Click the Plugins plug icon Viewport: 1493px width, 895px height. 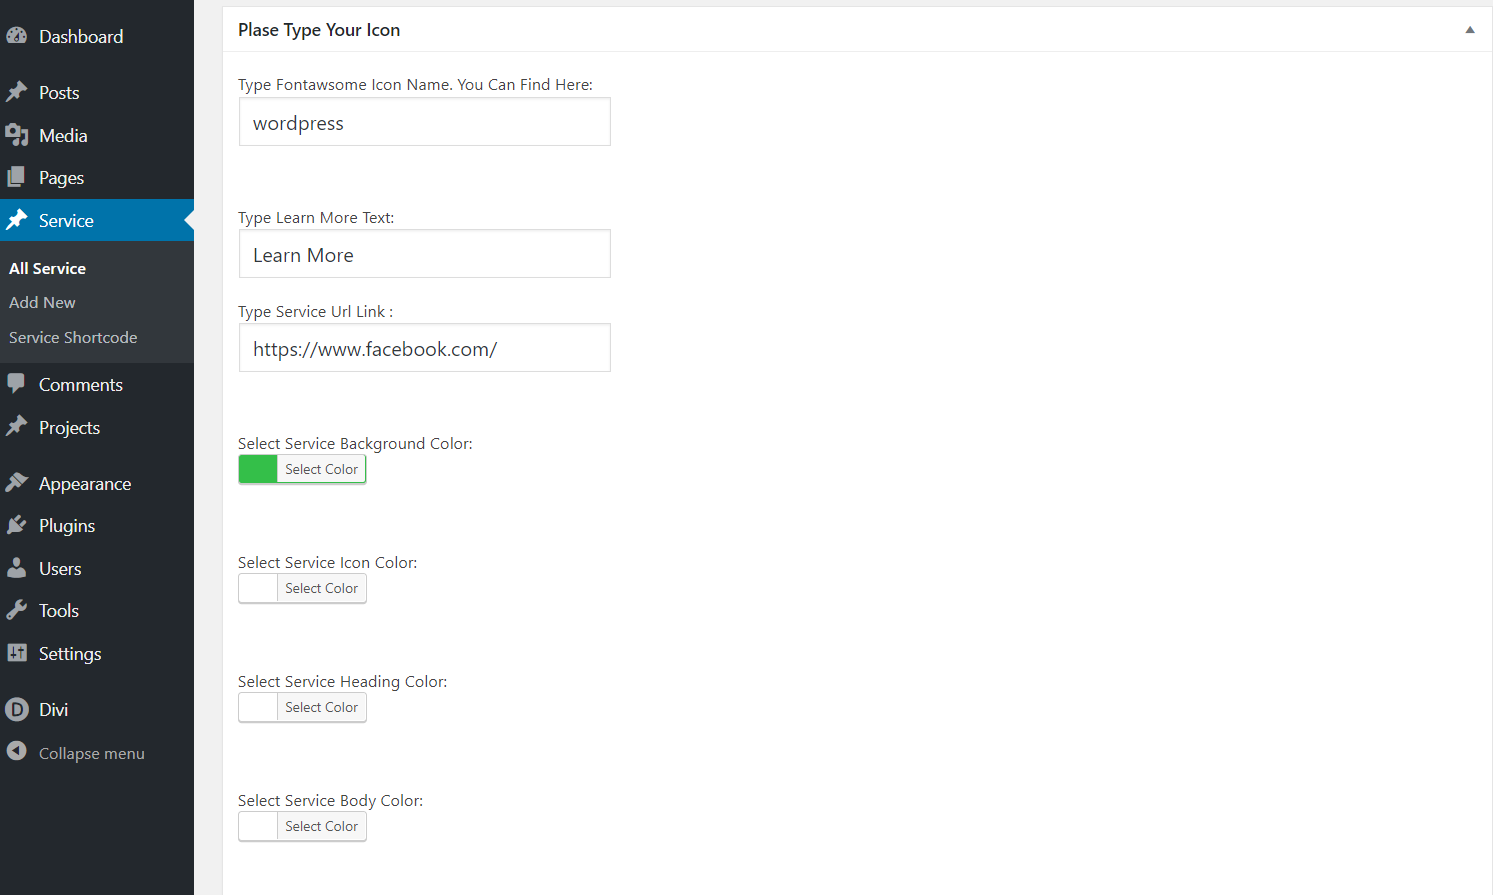point(17,525)
